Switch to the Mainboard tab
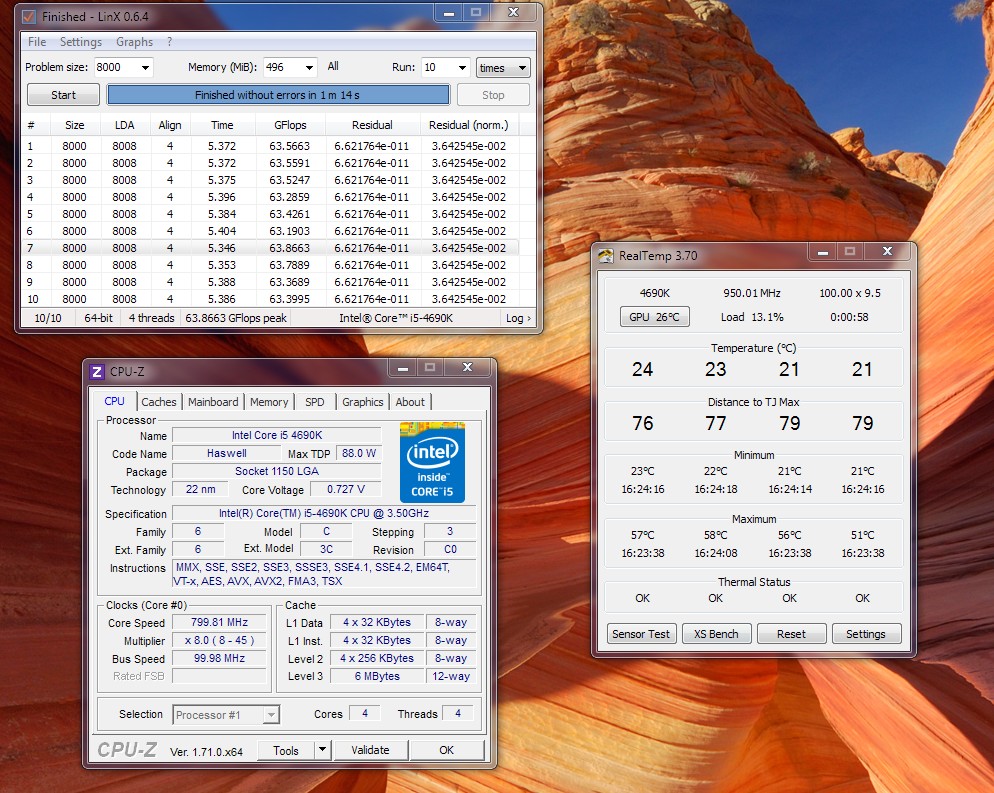This screenshot has height=793, width=994. pos(213,402)
